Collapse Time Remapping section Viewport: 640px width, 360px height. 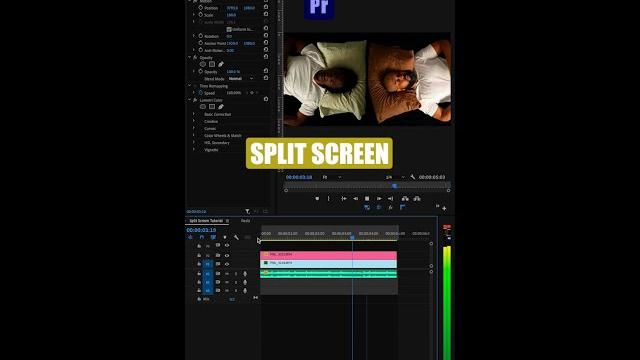coord(189,86)
